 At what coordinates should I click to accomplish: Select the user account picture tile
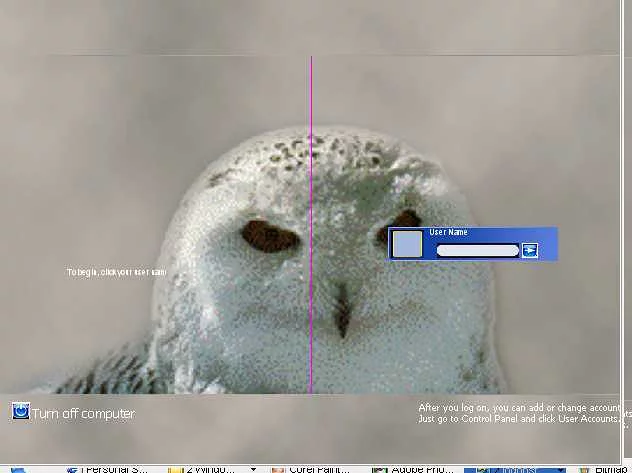point(407,244)
